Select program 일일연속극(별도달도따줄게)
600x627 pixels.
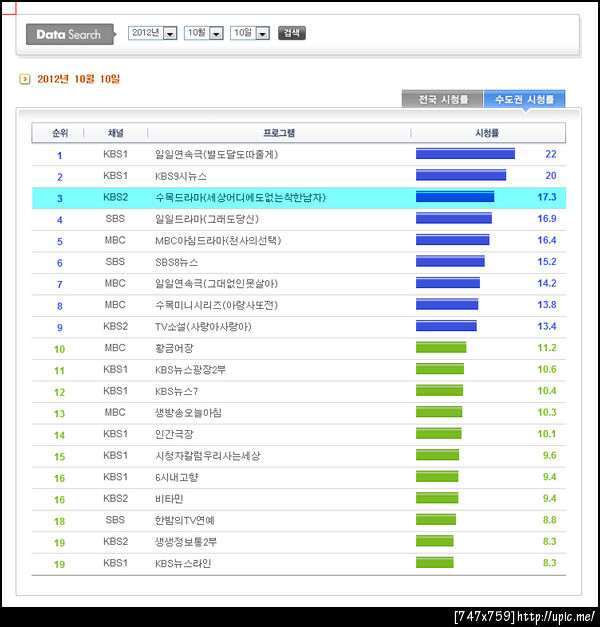pyautogui.click(x=216, y=154)
